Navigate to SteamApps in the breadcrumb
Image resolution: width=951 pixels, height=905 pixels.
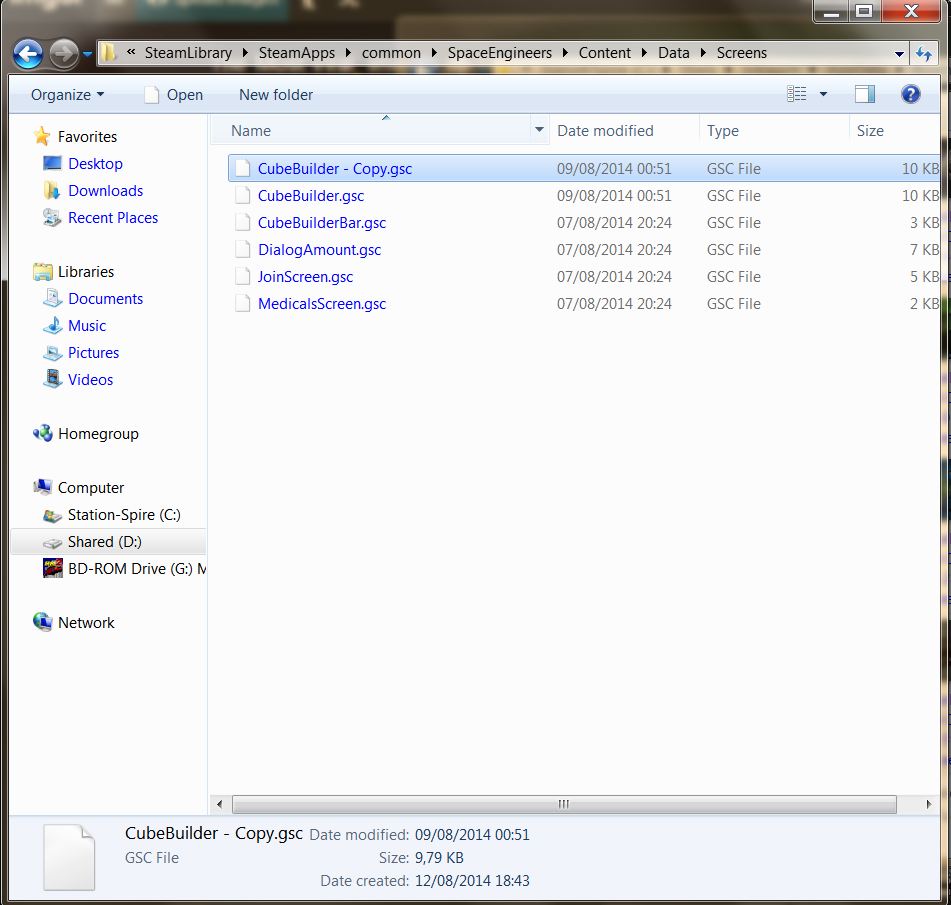pos(297,53)
